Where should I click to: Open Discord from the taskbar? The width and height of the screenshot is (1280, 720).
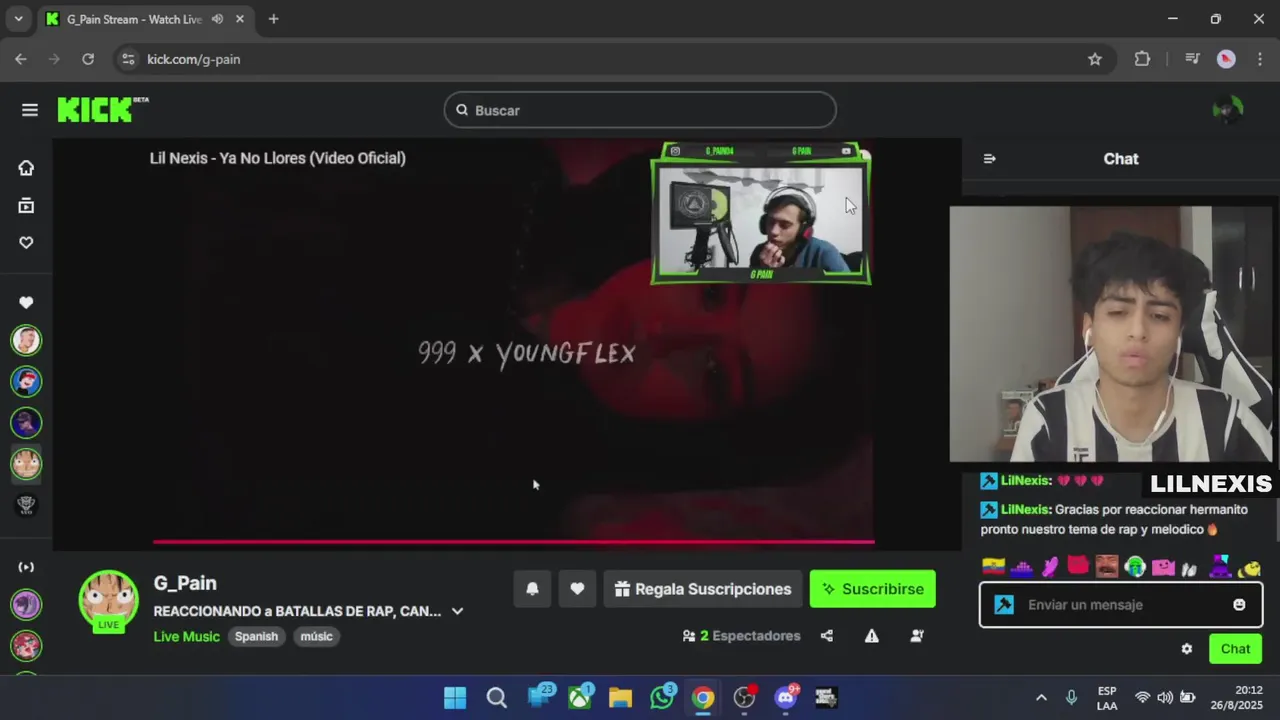pos(786,697)
